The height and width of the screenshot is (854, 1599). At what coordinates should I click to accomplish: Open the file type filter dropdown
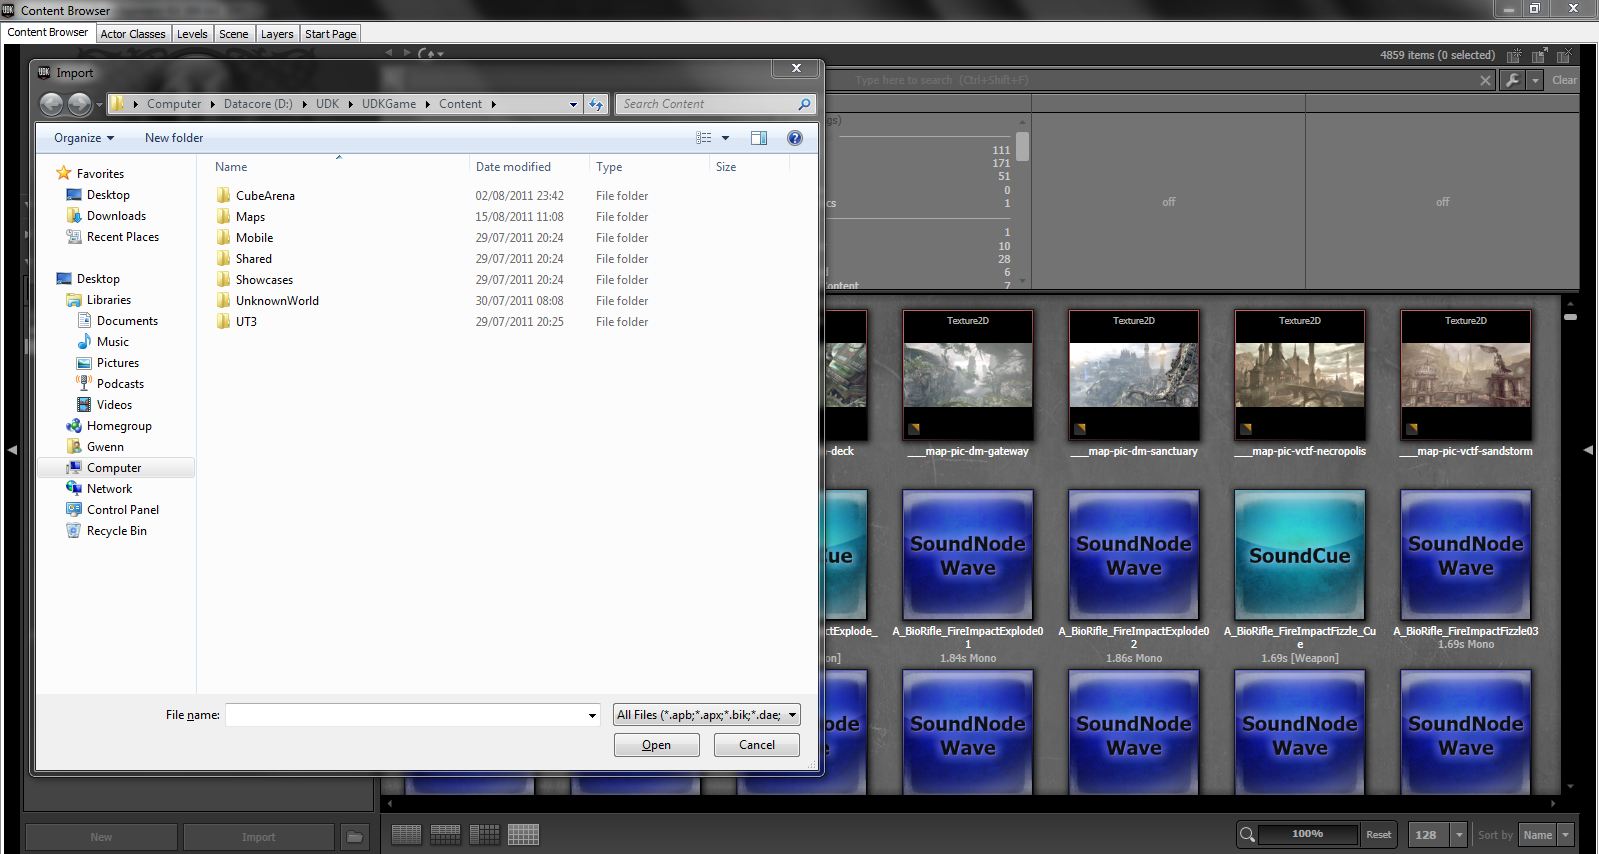707,715
